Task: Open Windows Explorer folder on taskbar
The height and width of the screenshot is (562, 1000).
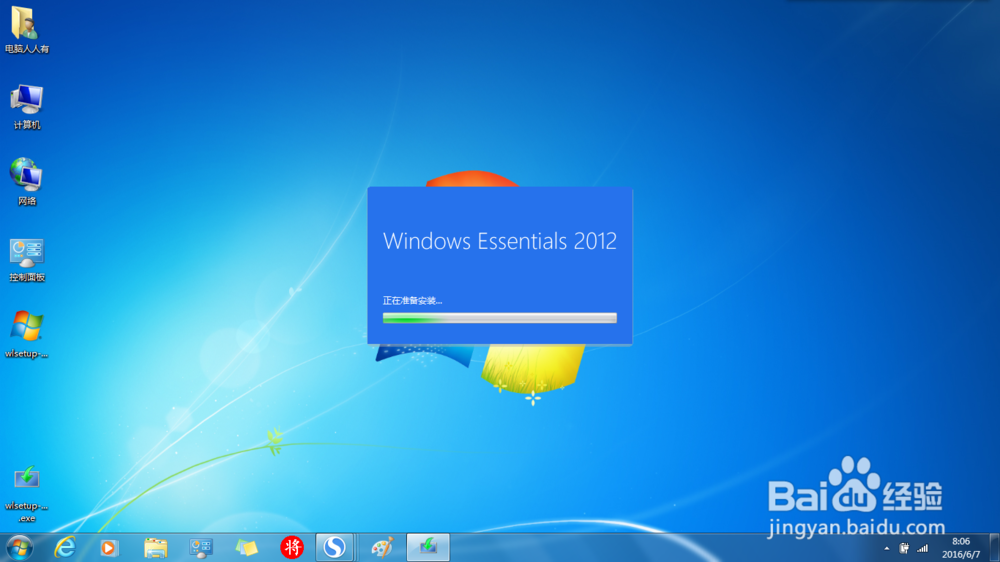Action: tap(155, 548)
